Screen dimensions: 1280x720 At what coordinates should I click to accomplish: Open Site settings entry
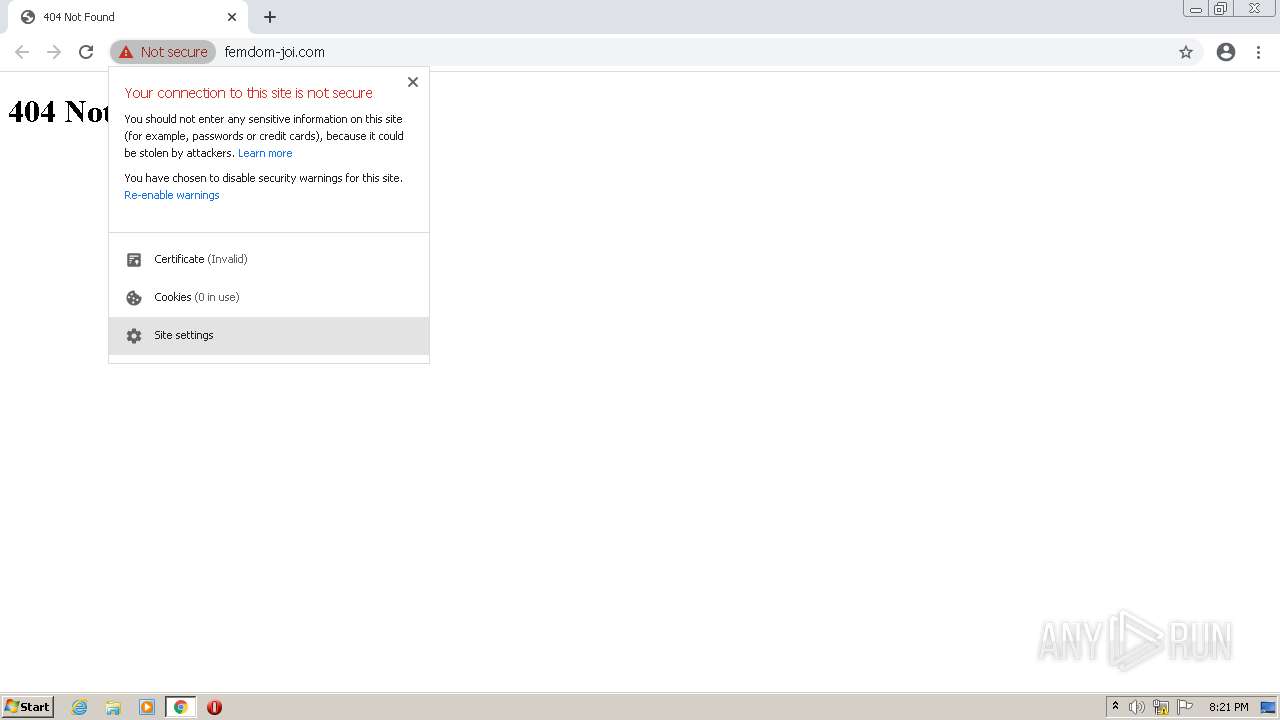[x=269, y=336]
